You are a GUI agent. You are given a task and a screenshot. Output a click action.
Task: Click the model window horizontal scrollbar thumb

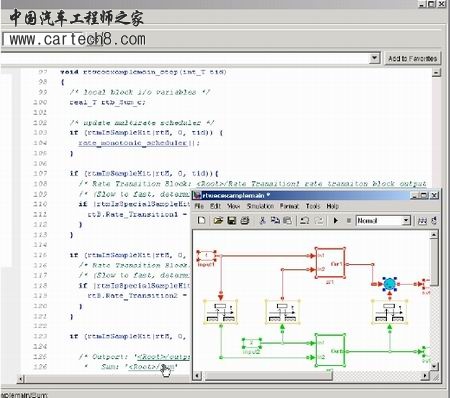(x=269, y=376)
